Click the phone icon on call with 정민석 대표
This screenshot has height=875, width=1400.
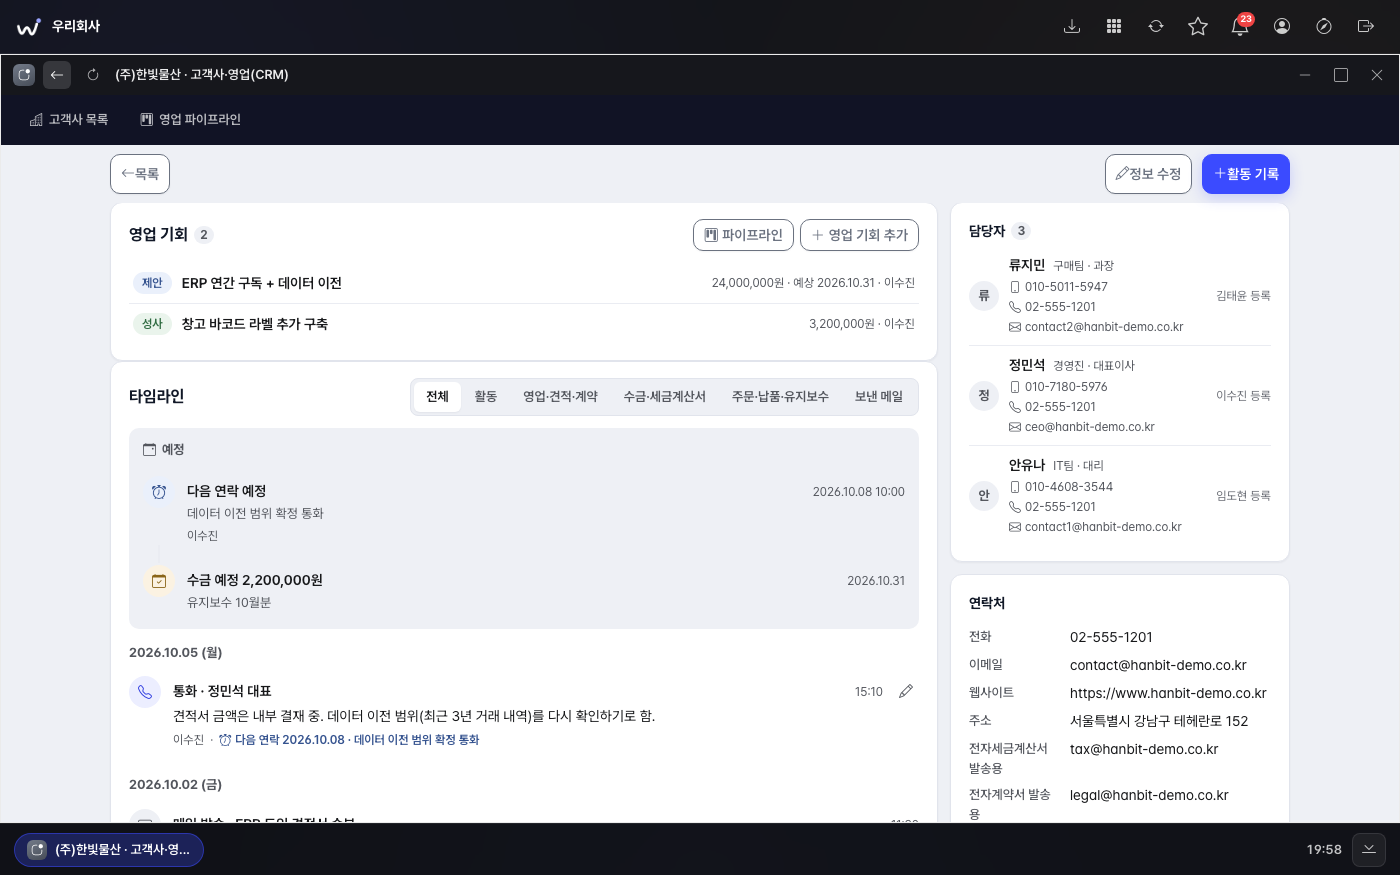(x=145, y=692)
